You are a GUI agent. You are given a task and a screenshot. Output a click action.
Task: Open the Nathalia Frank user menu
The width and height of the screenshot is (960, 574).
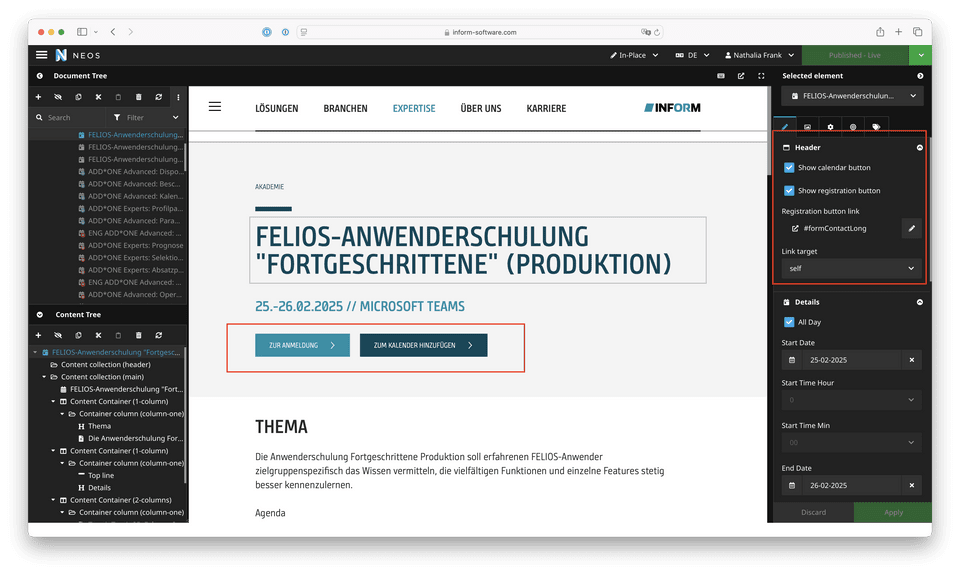click(x=759, y=55)
